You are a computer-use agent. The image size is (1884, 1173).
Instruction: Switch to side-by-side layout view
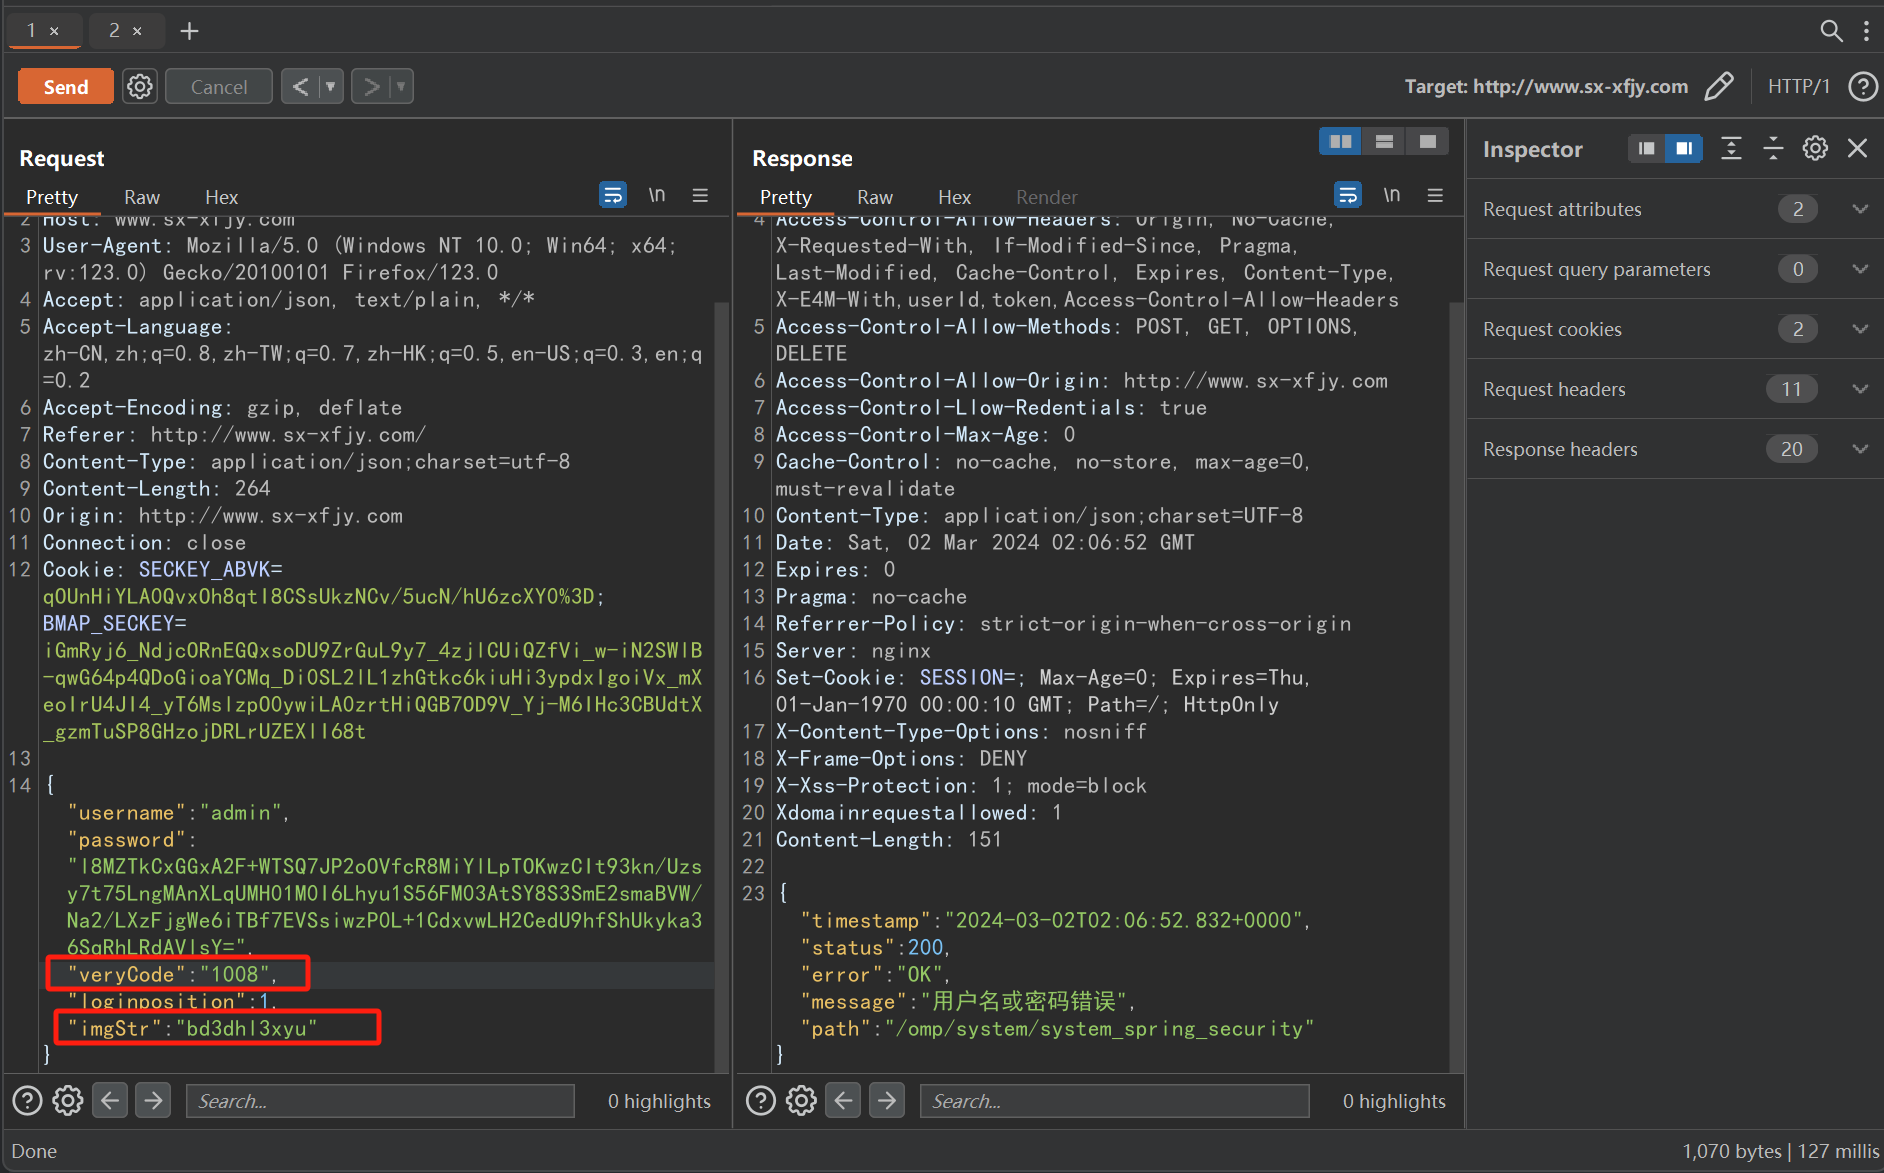1340,142
